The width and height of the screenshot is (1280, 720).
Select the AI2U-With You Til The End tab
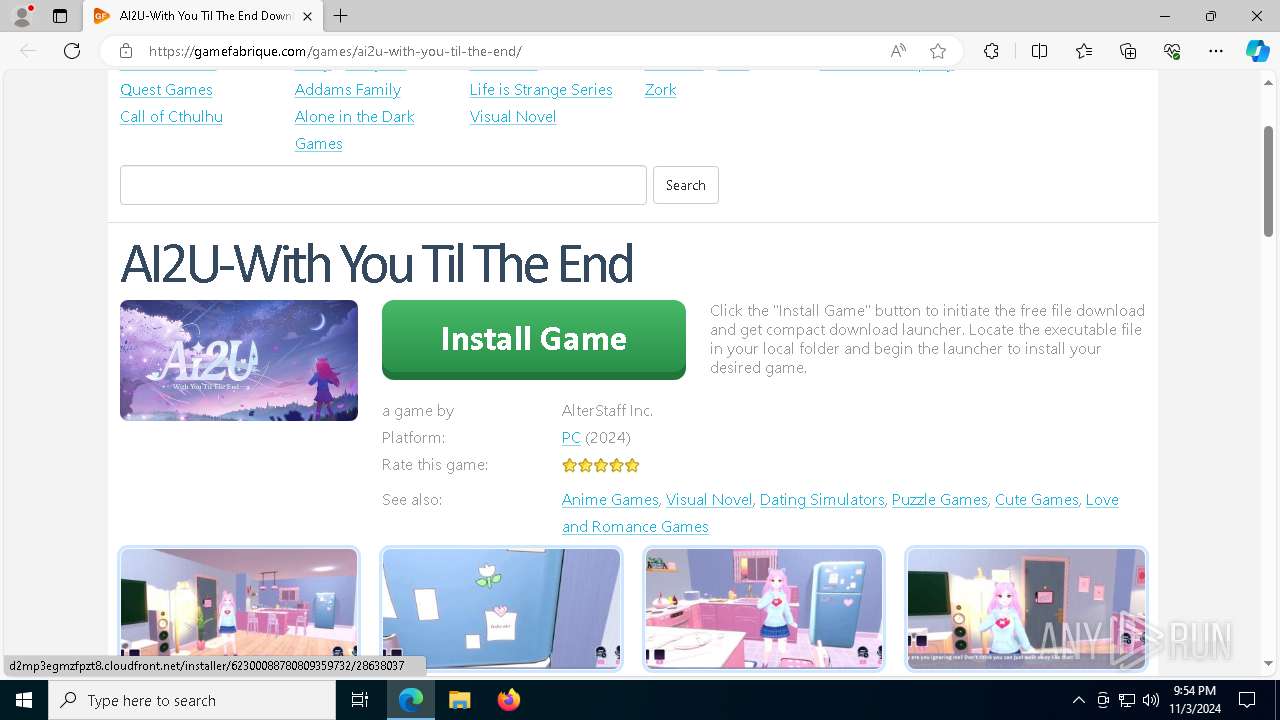(203, 16)
